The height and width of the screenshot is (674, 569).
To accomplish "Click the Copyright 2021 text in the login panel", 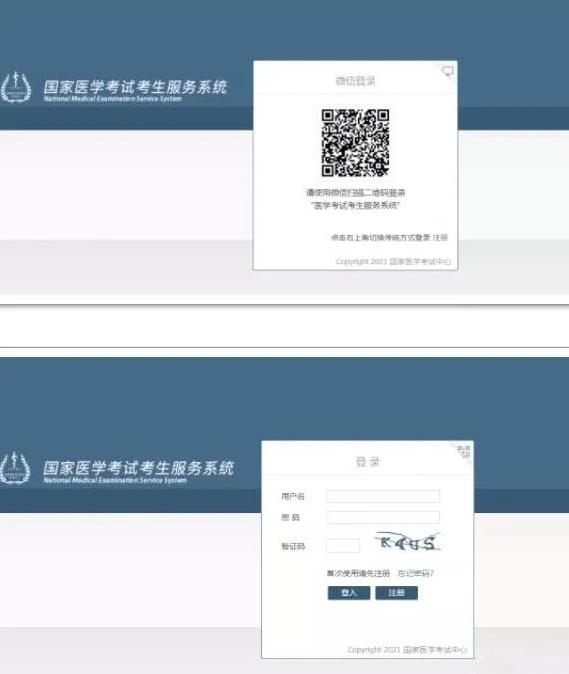I will 407,649.
